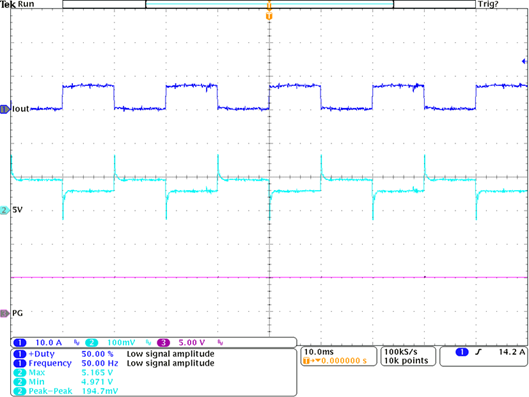This screenshot has height=397, width=529.
Task: Click channel 3 PG ground marker
Action: point(5,313)
